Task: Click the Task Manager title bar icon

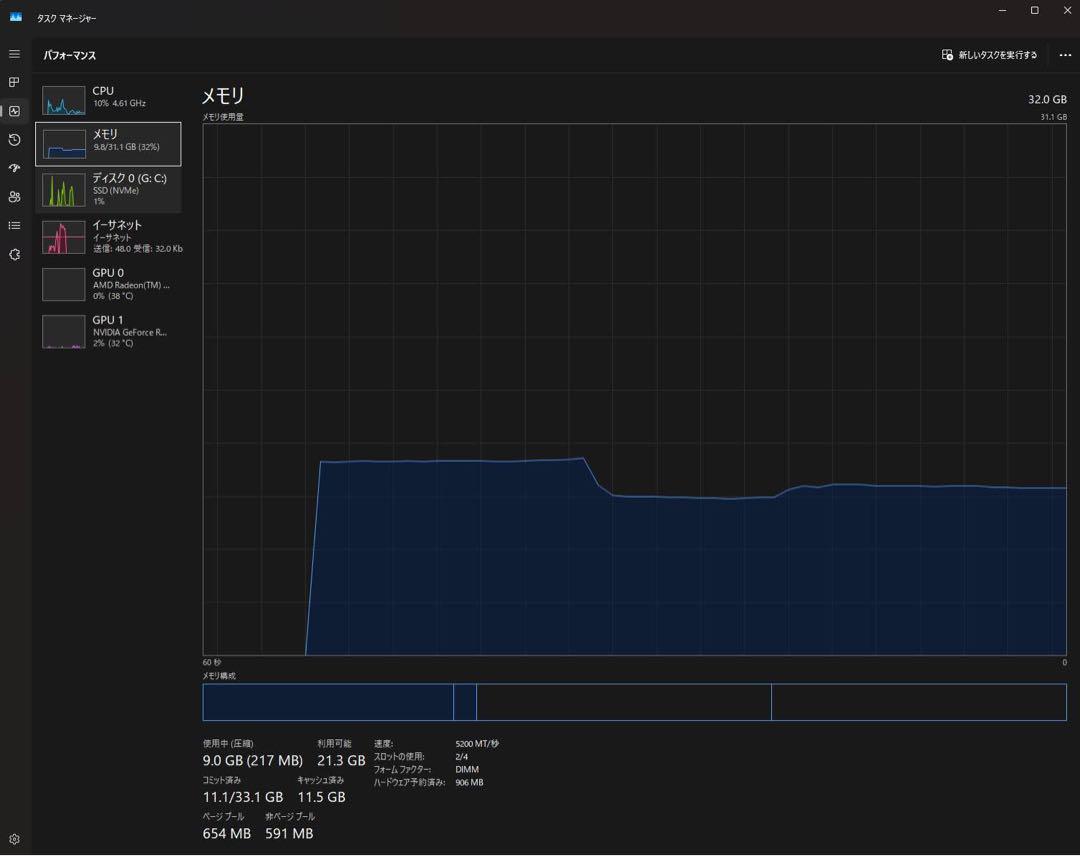Action: pyautogui.click(x=15, y=17)
